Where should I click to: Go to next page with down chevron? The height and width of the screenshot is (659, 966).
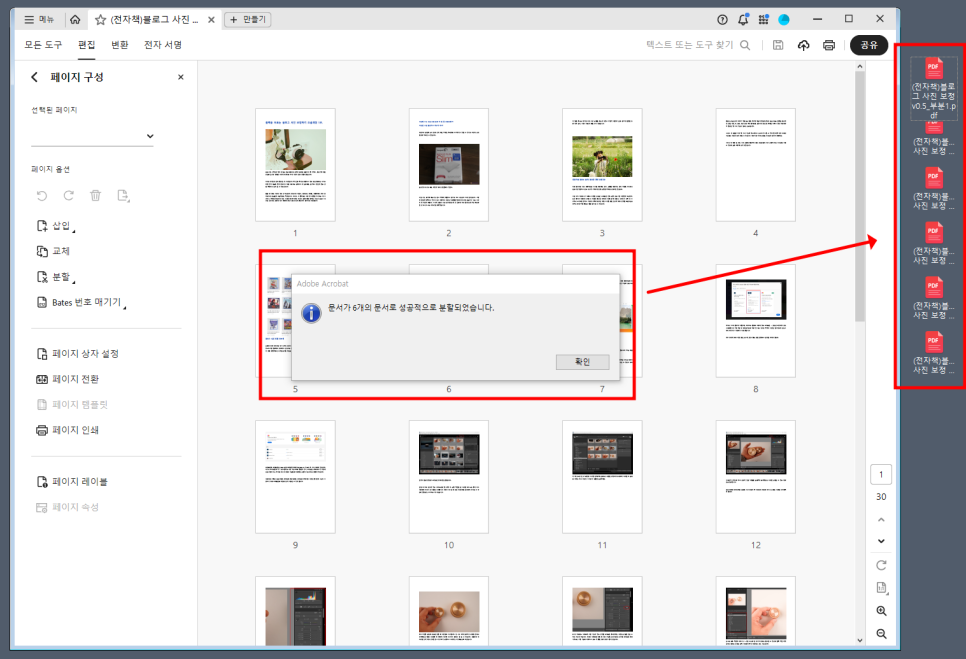881,541
